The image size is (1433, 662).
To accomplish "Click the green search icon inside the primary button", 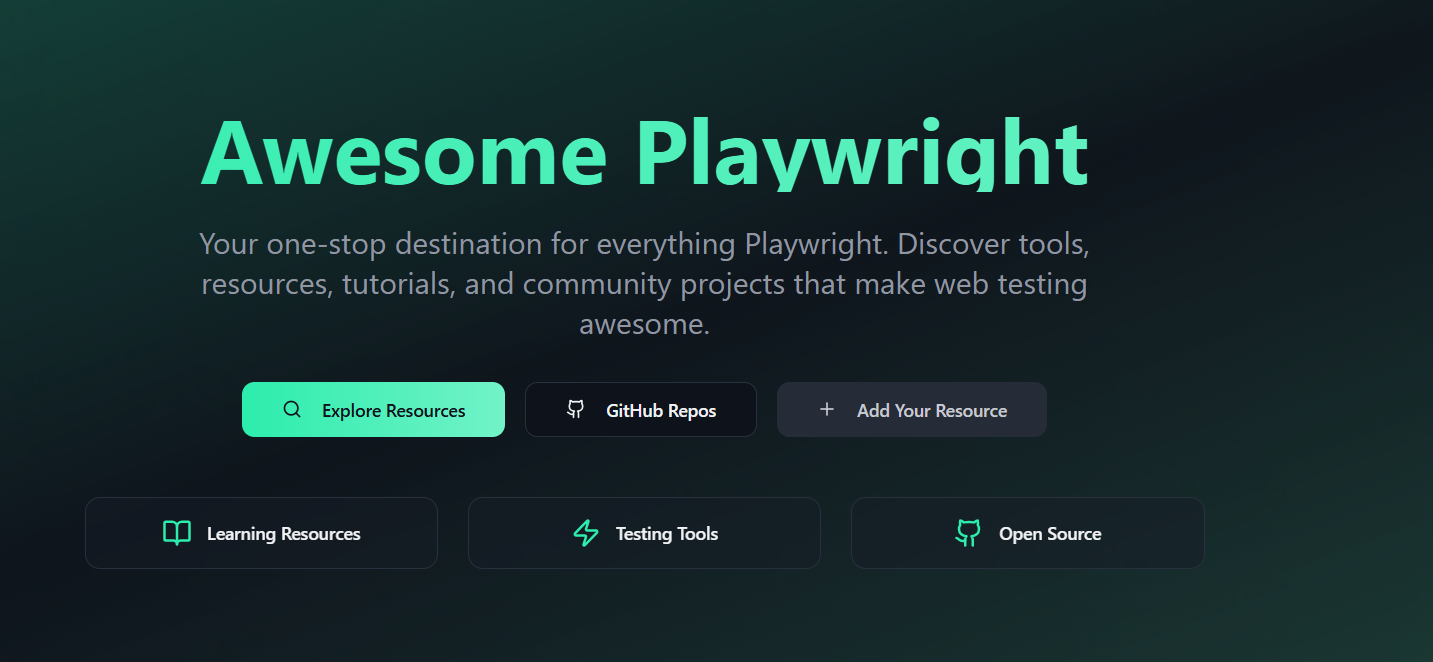I will coord(291,409).
